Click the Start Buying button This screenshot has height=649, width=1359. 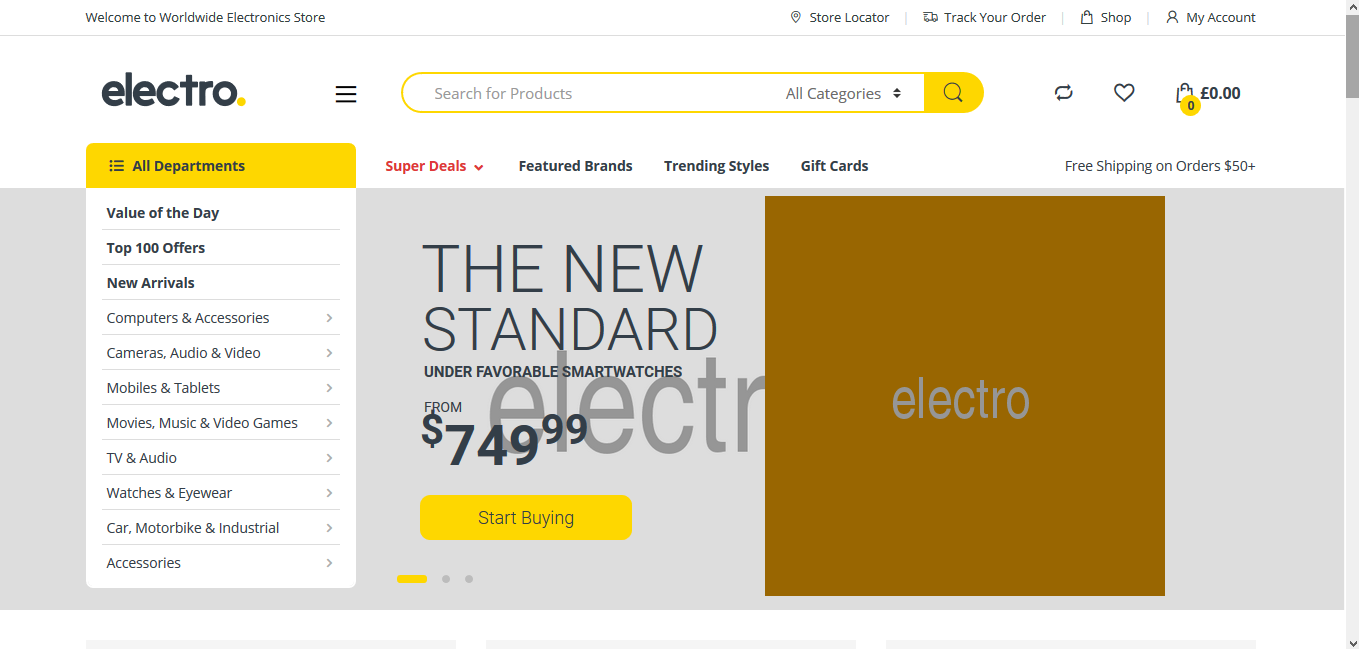526,517
